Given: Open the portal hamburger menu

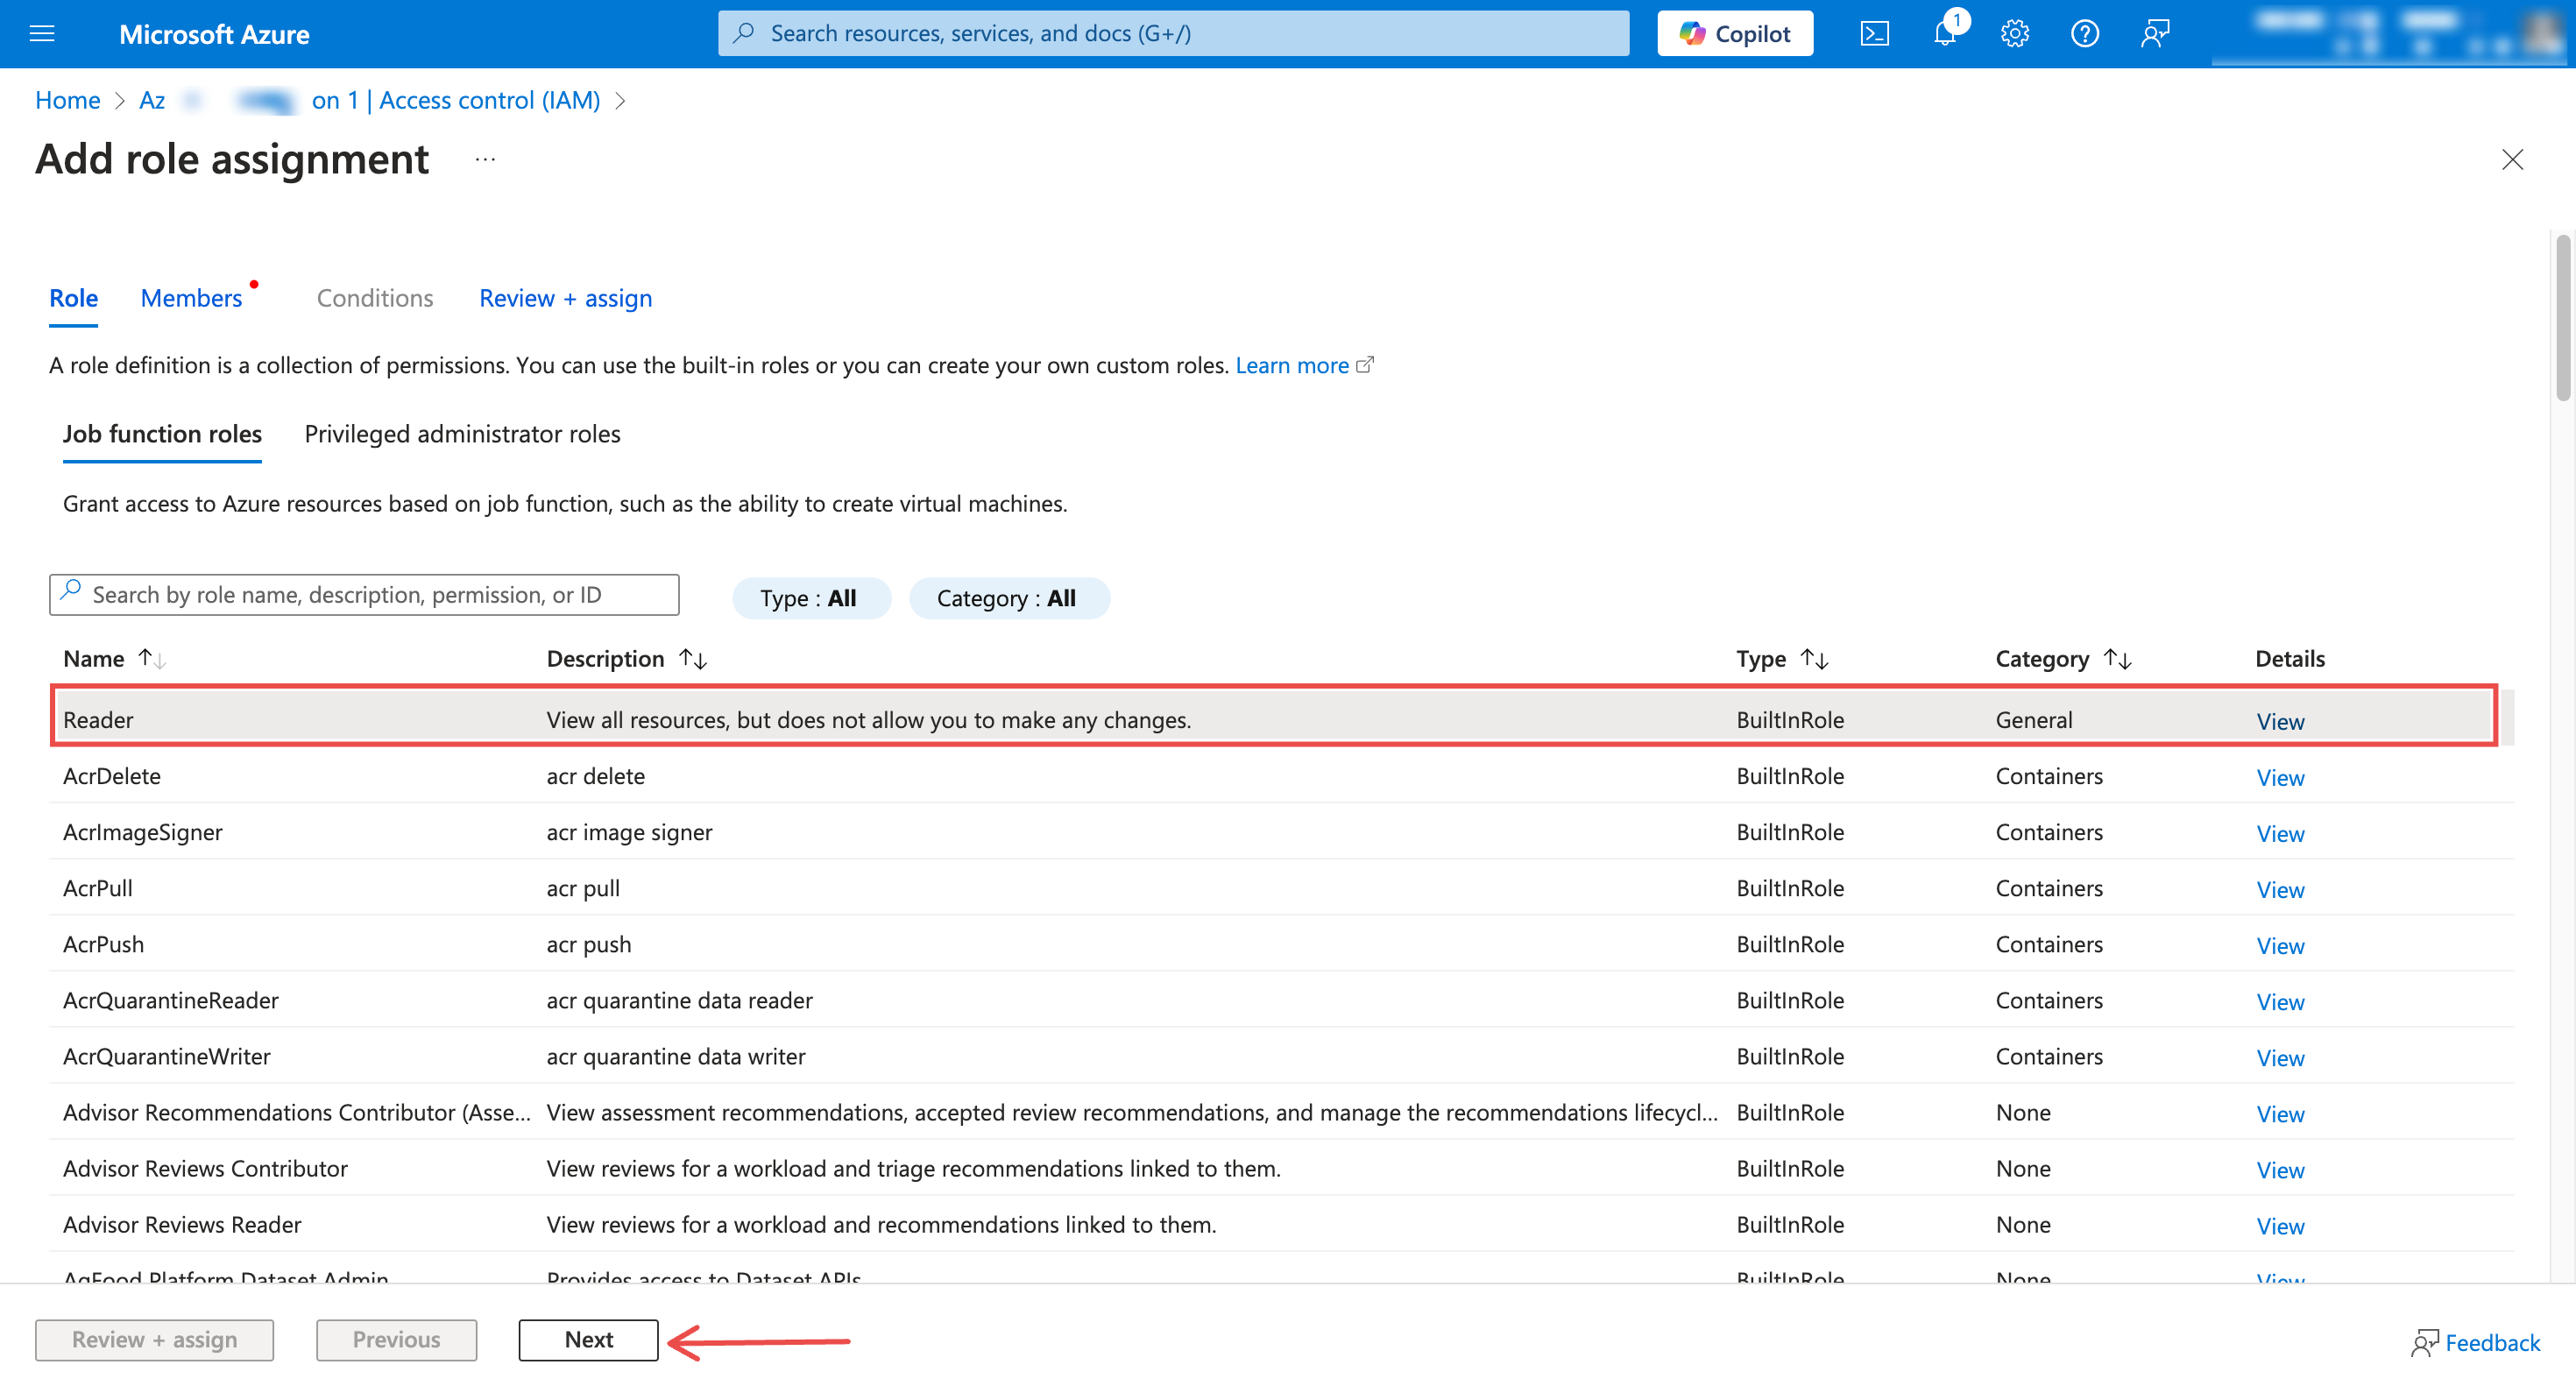Looking at the screenshot, I should tap(41, 33).
